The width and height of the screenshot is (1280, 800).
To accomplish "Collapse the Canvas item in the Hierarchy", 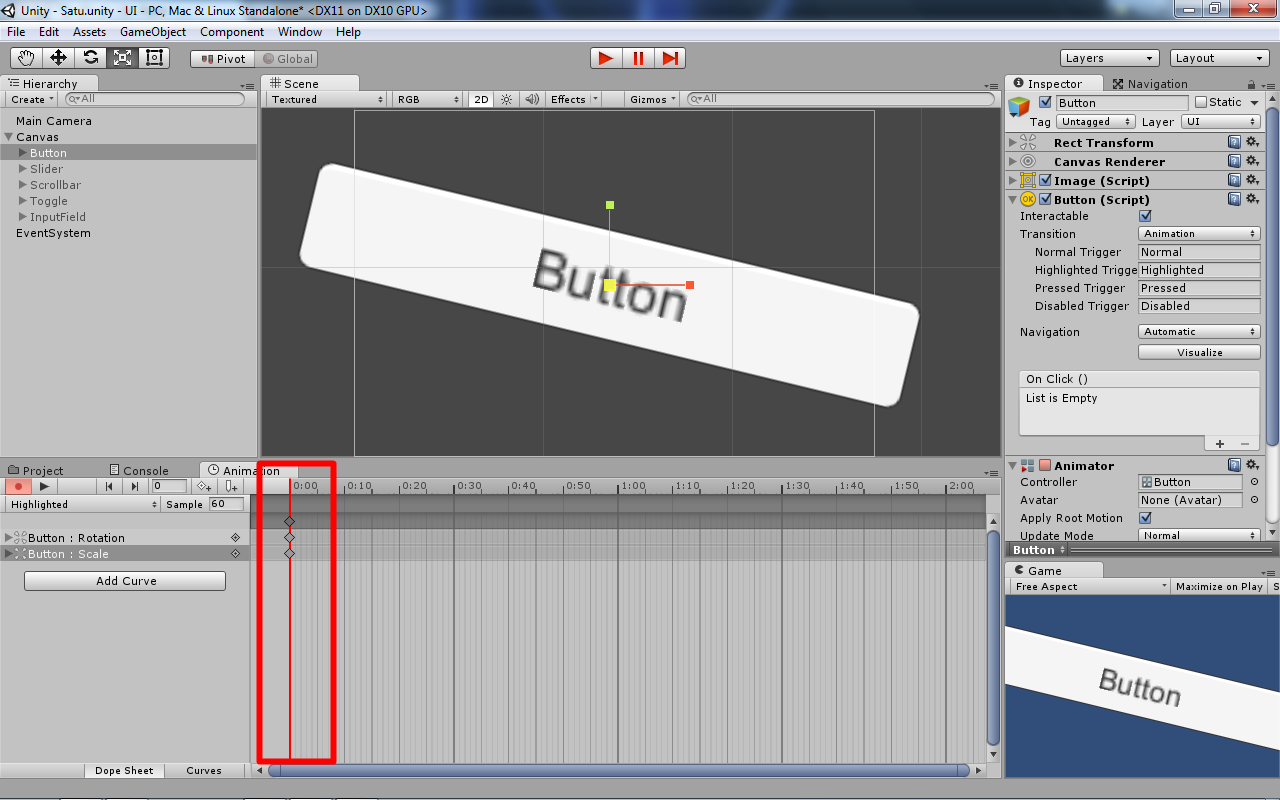I will click(x=9, y=136).
